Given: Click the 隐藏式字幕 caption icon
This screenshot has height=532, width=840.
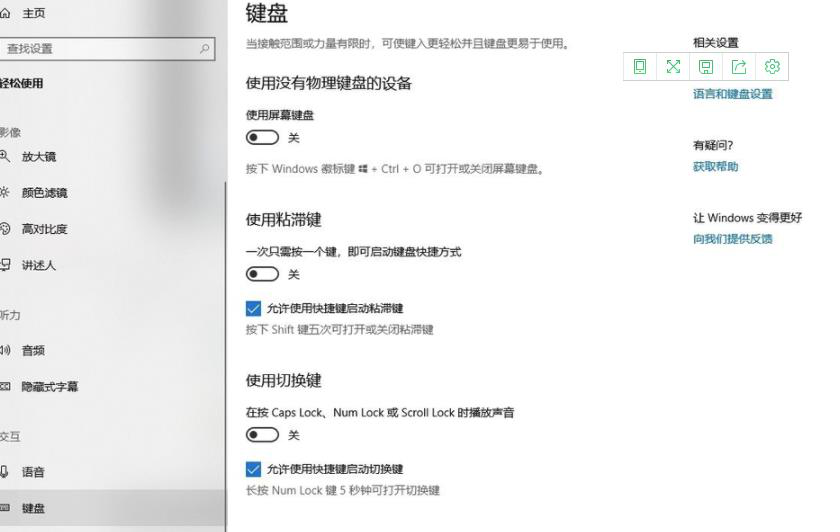Looking at the screenshot, I should [5, 386].
